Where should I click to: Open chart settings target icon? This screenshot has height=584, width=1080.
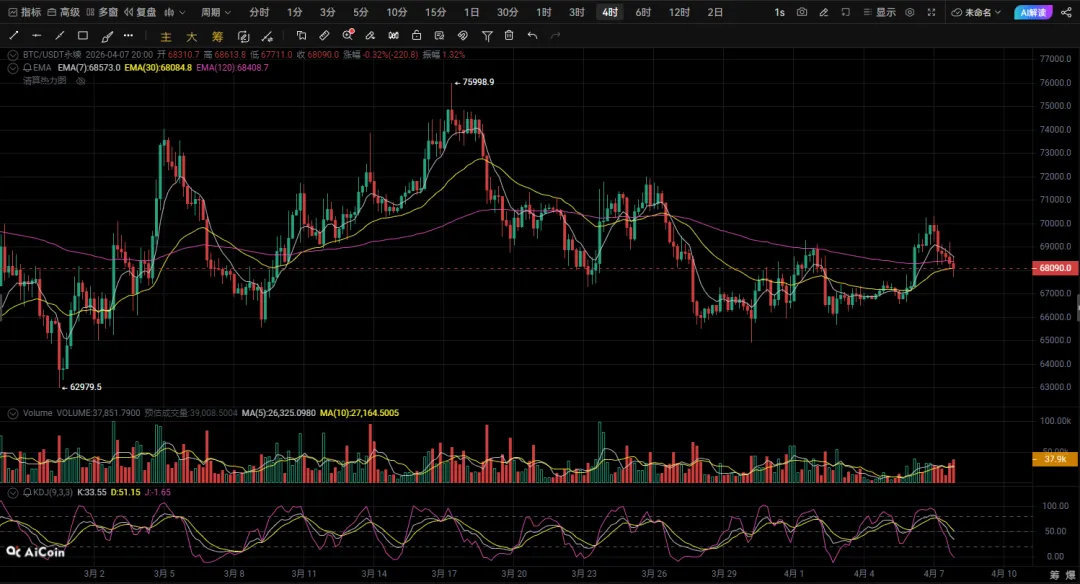click(x=909, y=12)
